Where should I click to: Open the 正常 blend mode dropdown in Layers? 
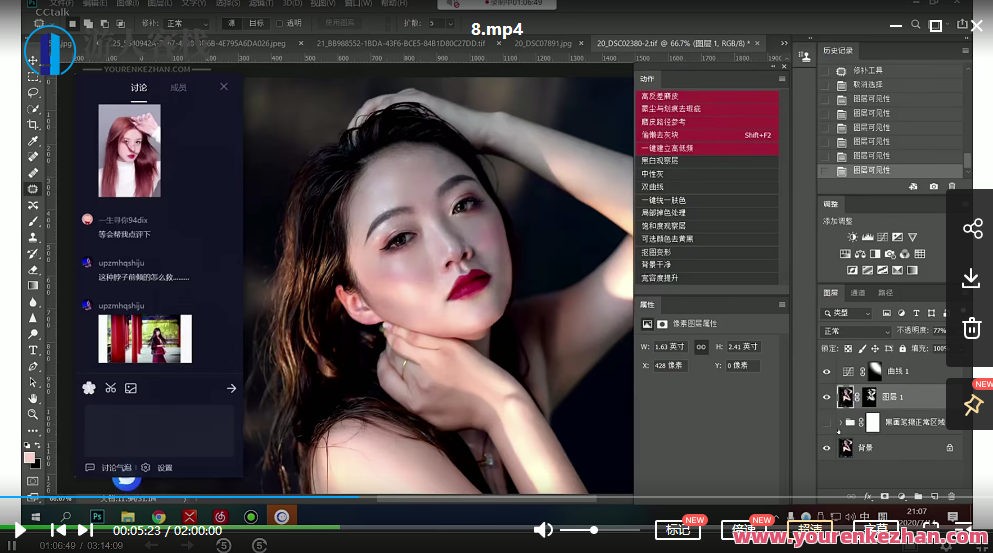pyautogui.click(x=855, y=331)
